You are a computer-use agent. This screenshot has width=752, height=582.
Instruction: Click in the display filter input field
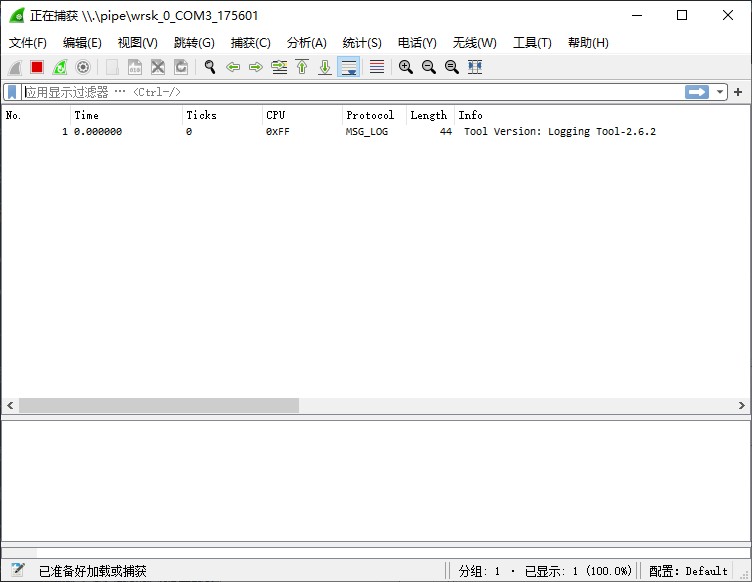(350, 92)
